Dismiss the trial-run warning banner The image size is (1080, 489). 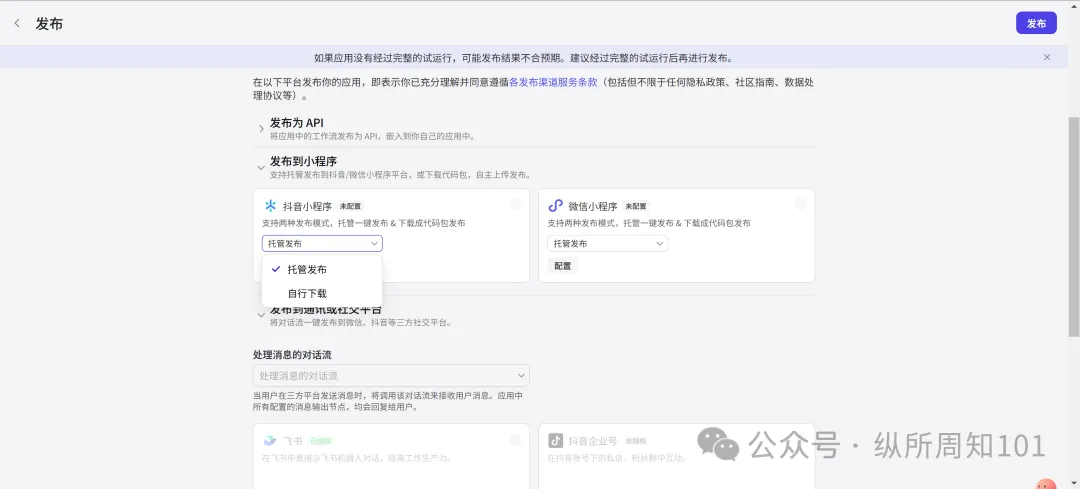tap(1047, 57)
